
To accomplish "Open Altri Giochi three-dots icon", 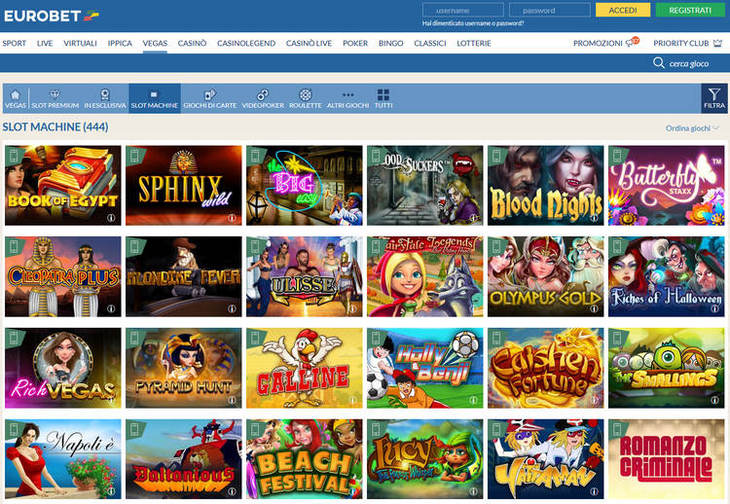I will pyautogui.click(x=348, y=94).
